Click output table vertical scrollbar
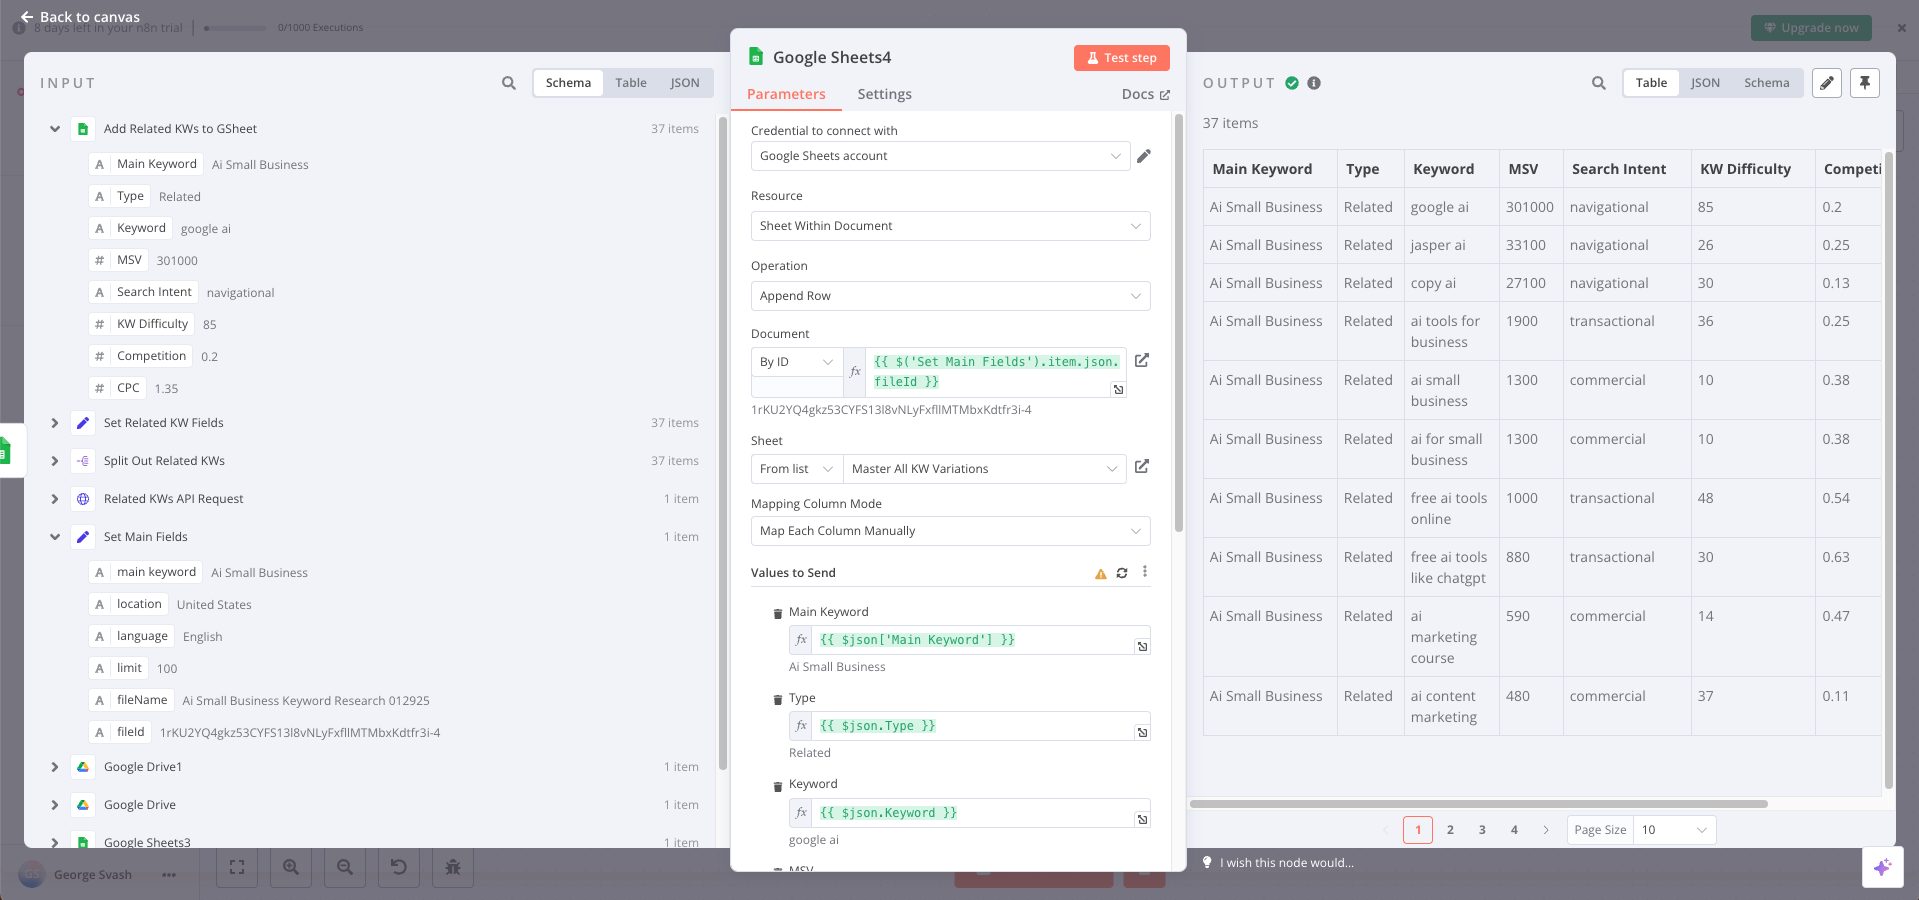This screenshot has height=900, width=1919. coord(1888,470)
